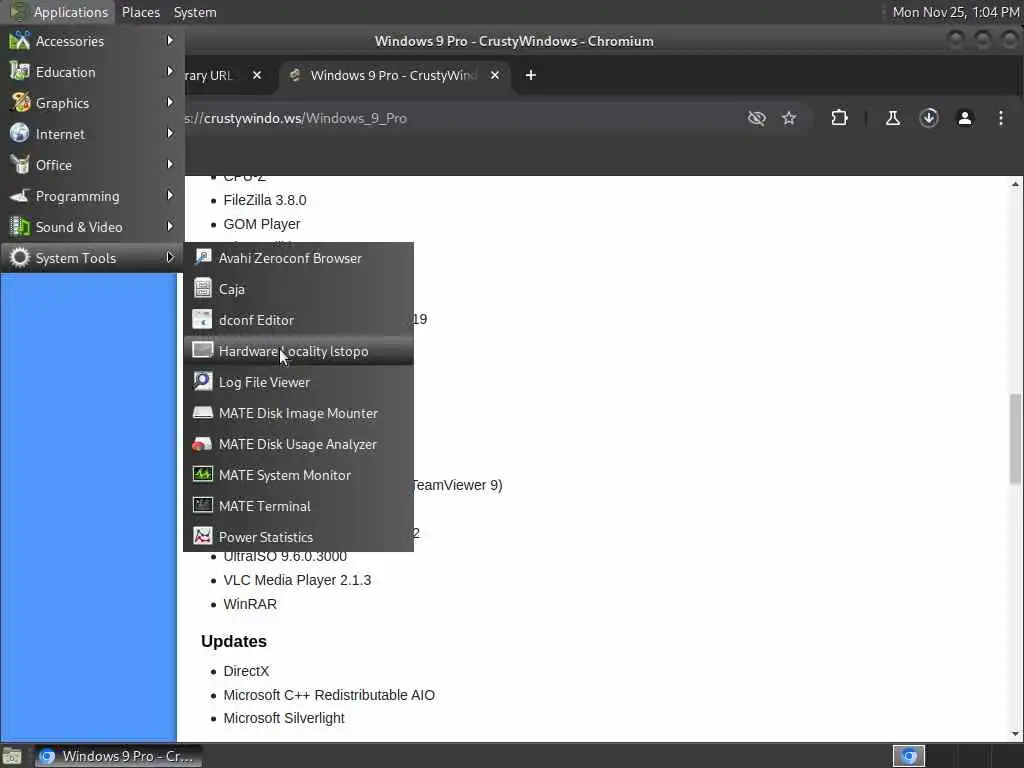Switch to the Windows 9 Pro tab

coord(395,76)
